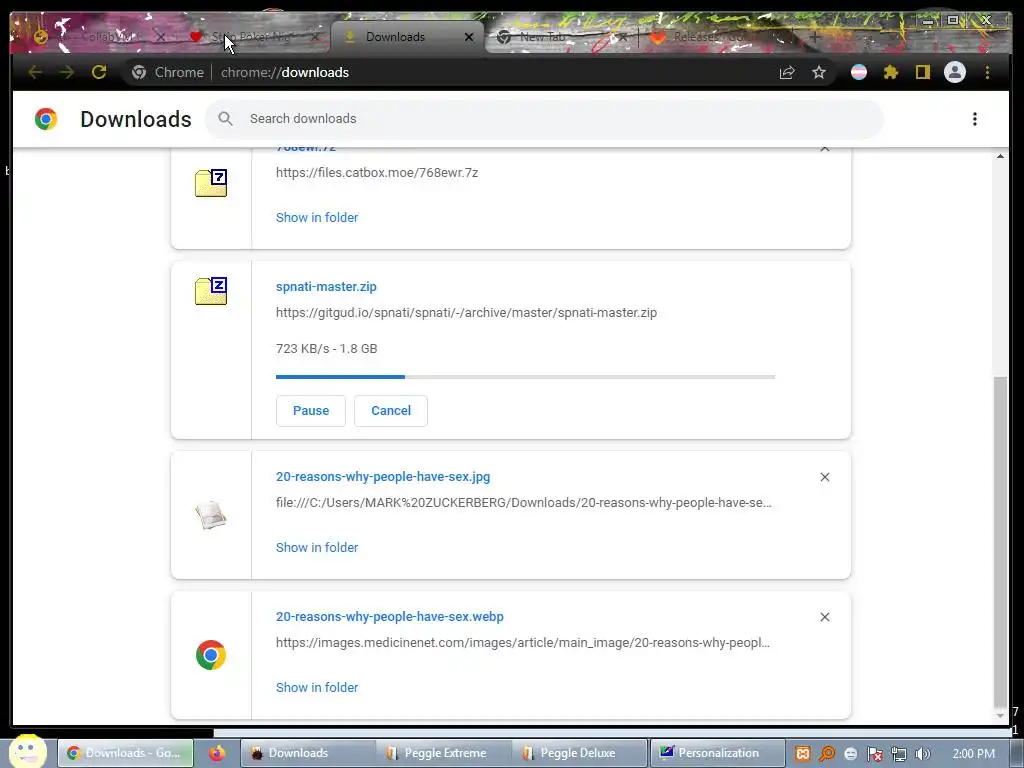Click the zip archive icon for spnati-master.zip
This screenshot has height=768, width=1024.
pyautogui.click(x=211, y=291)
